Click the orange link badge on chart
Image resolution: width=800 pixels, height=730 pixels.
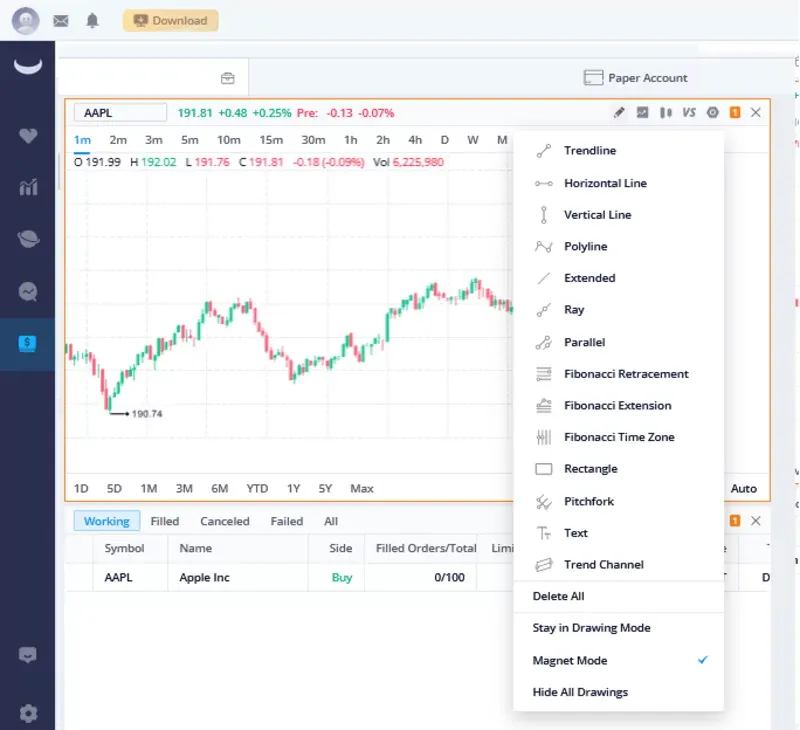(735, 112)
